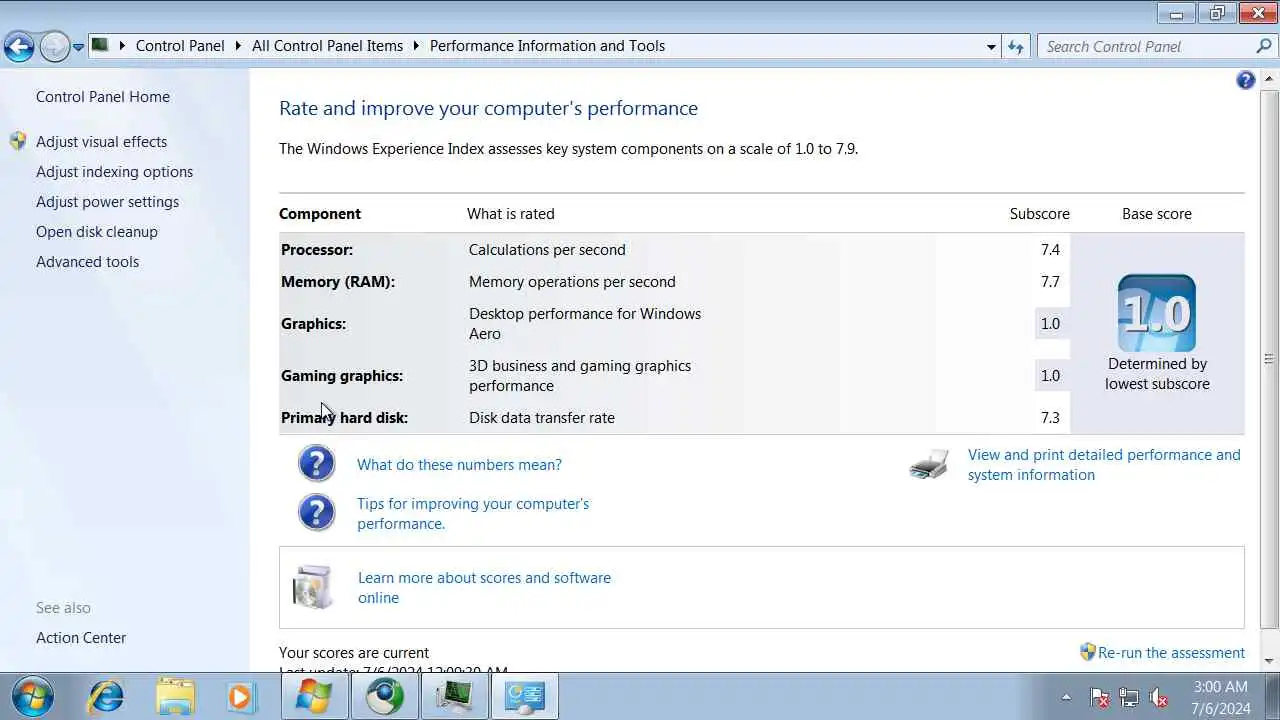Click the shield icon beside Re-run the assessment
This screenshot has width=1280, height=720.
click(1088, 652)
